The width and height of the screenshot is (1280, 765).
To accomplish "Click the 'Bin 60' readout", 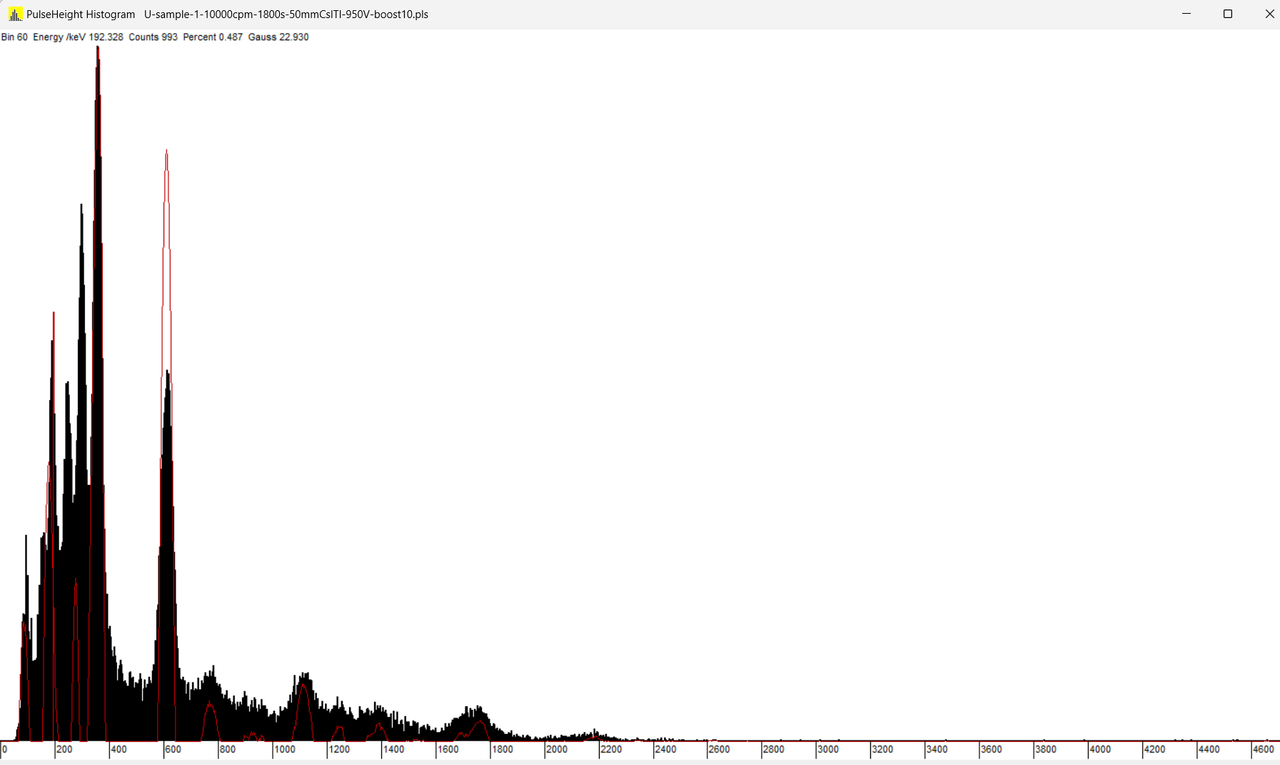I will 15,37.
